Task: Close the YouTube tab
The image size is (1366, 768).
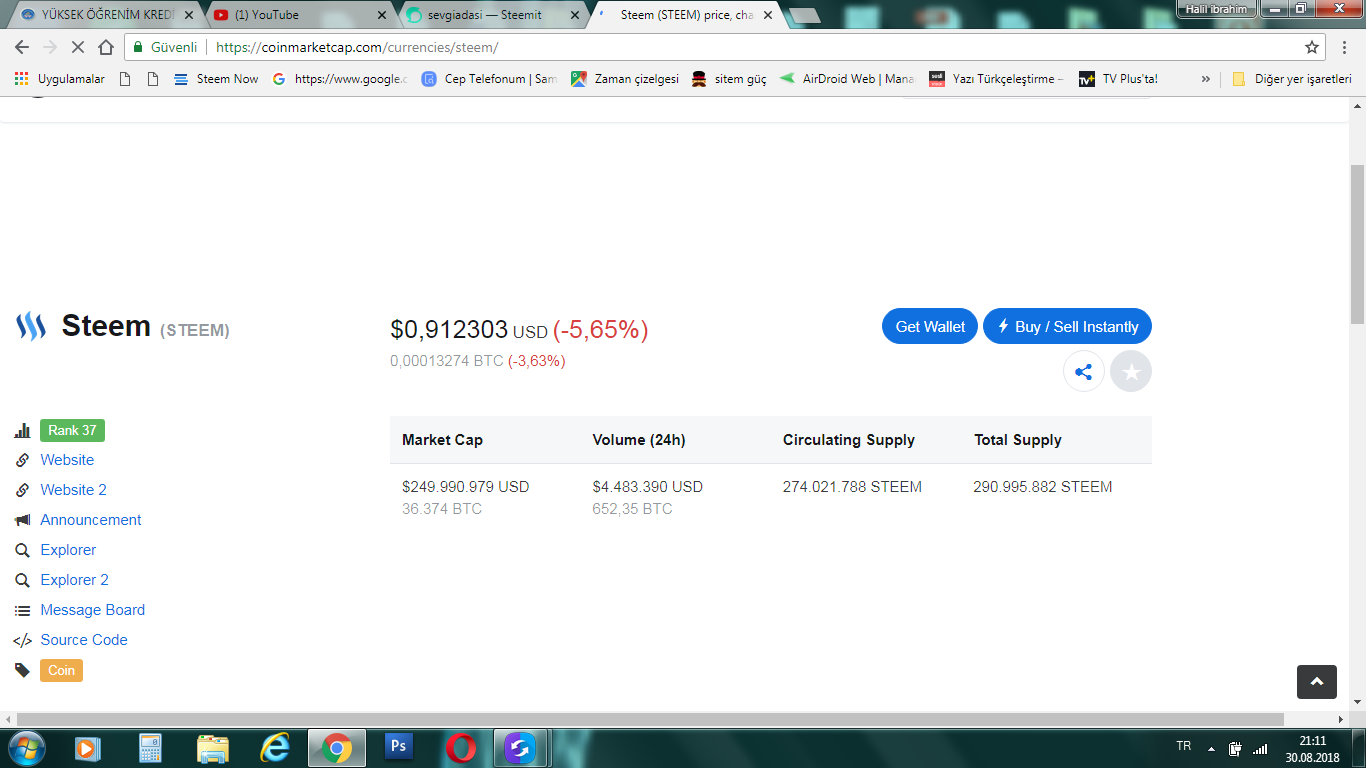Action: (x=381, y=15)
